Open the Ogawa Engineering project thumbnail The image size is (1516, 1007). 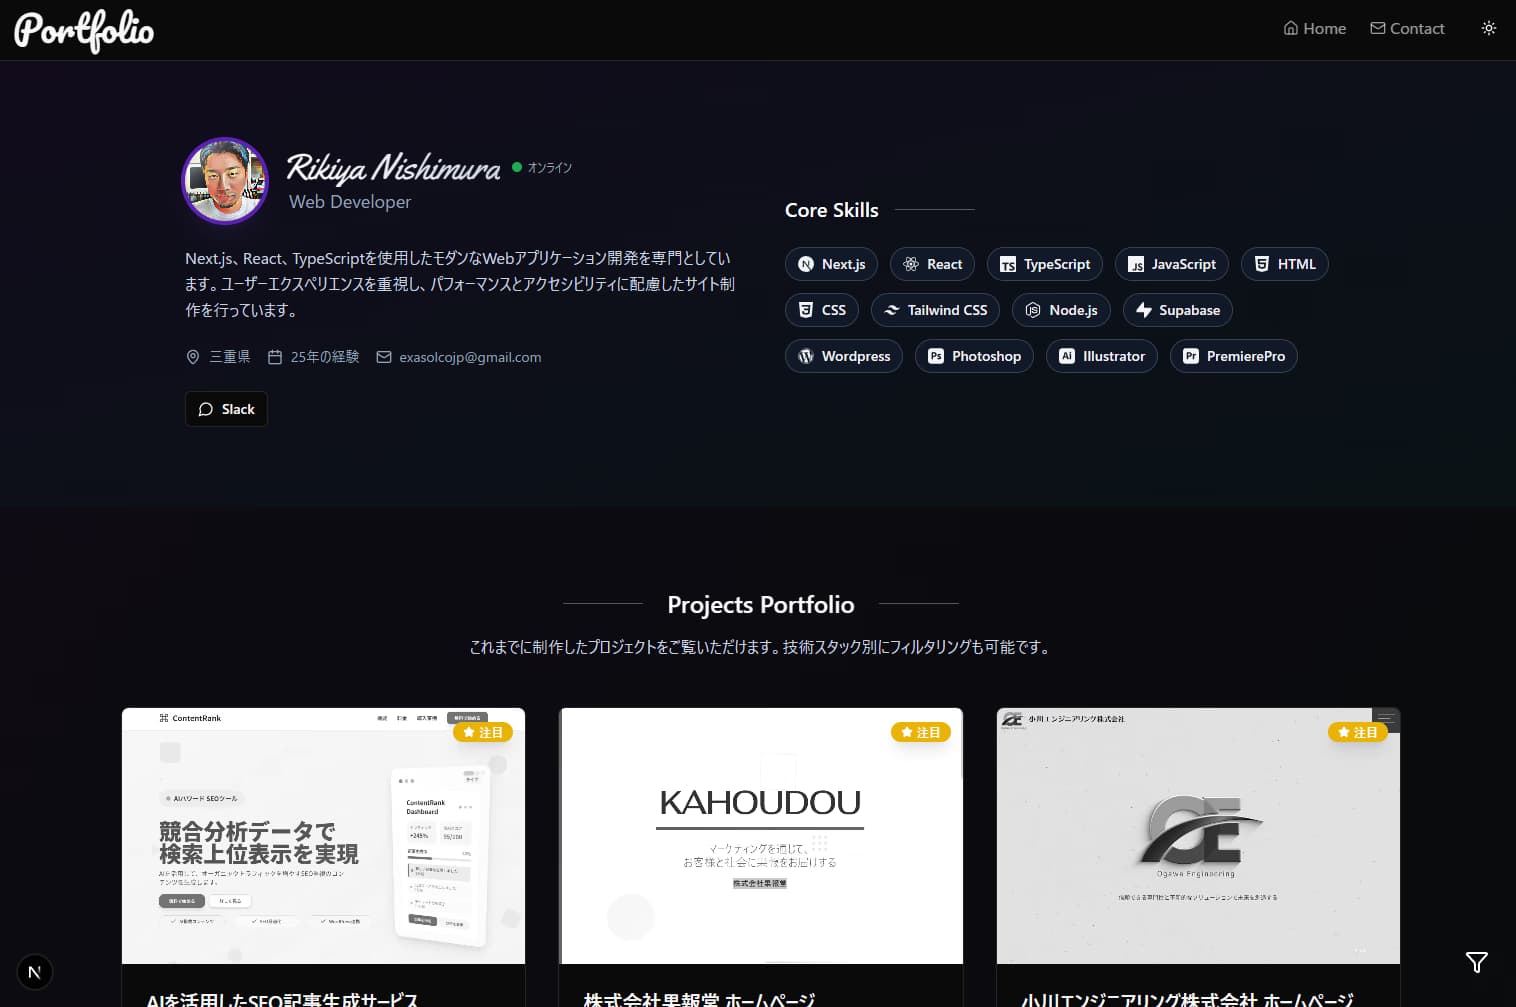tap(1198, 836)
